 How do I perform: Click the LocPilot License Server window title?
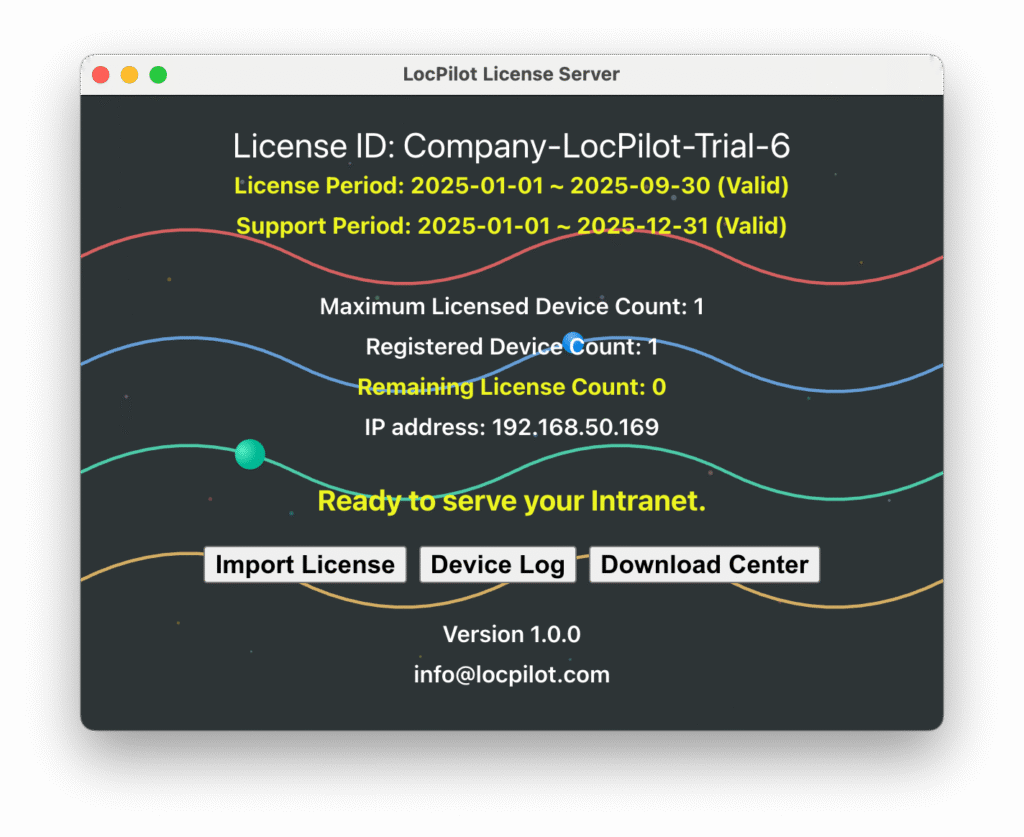[x=511, y=75]
